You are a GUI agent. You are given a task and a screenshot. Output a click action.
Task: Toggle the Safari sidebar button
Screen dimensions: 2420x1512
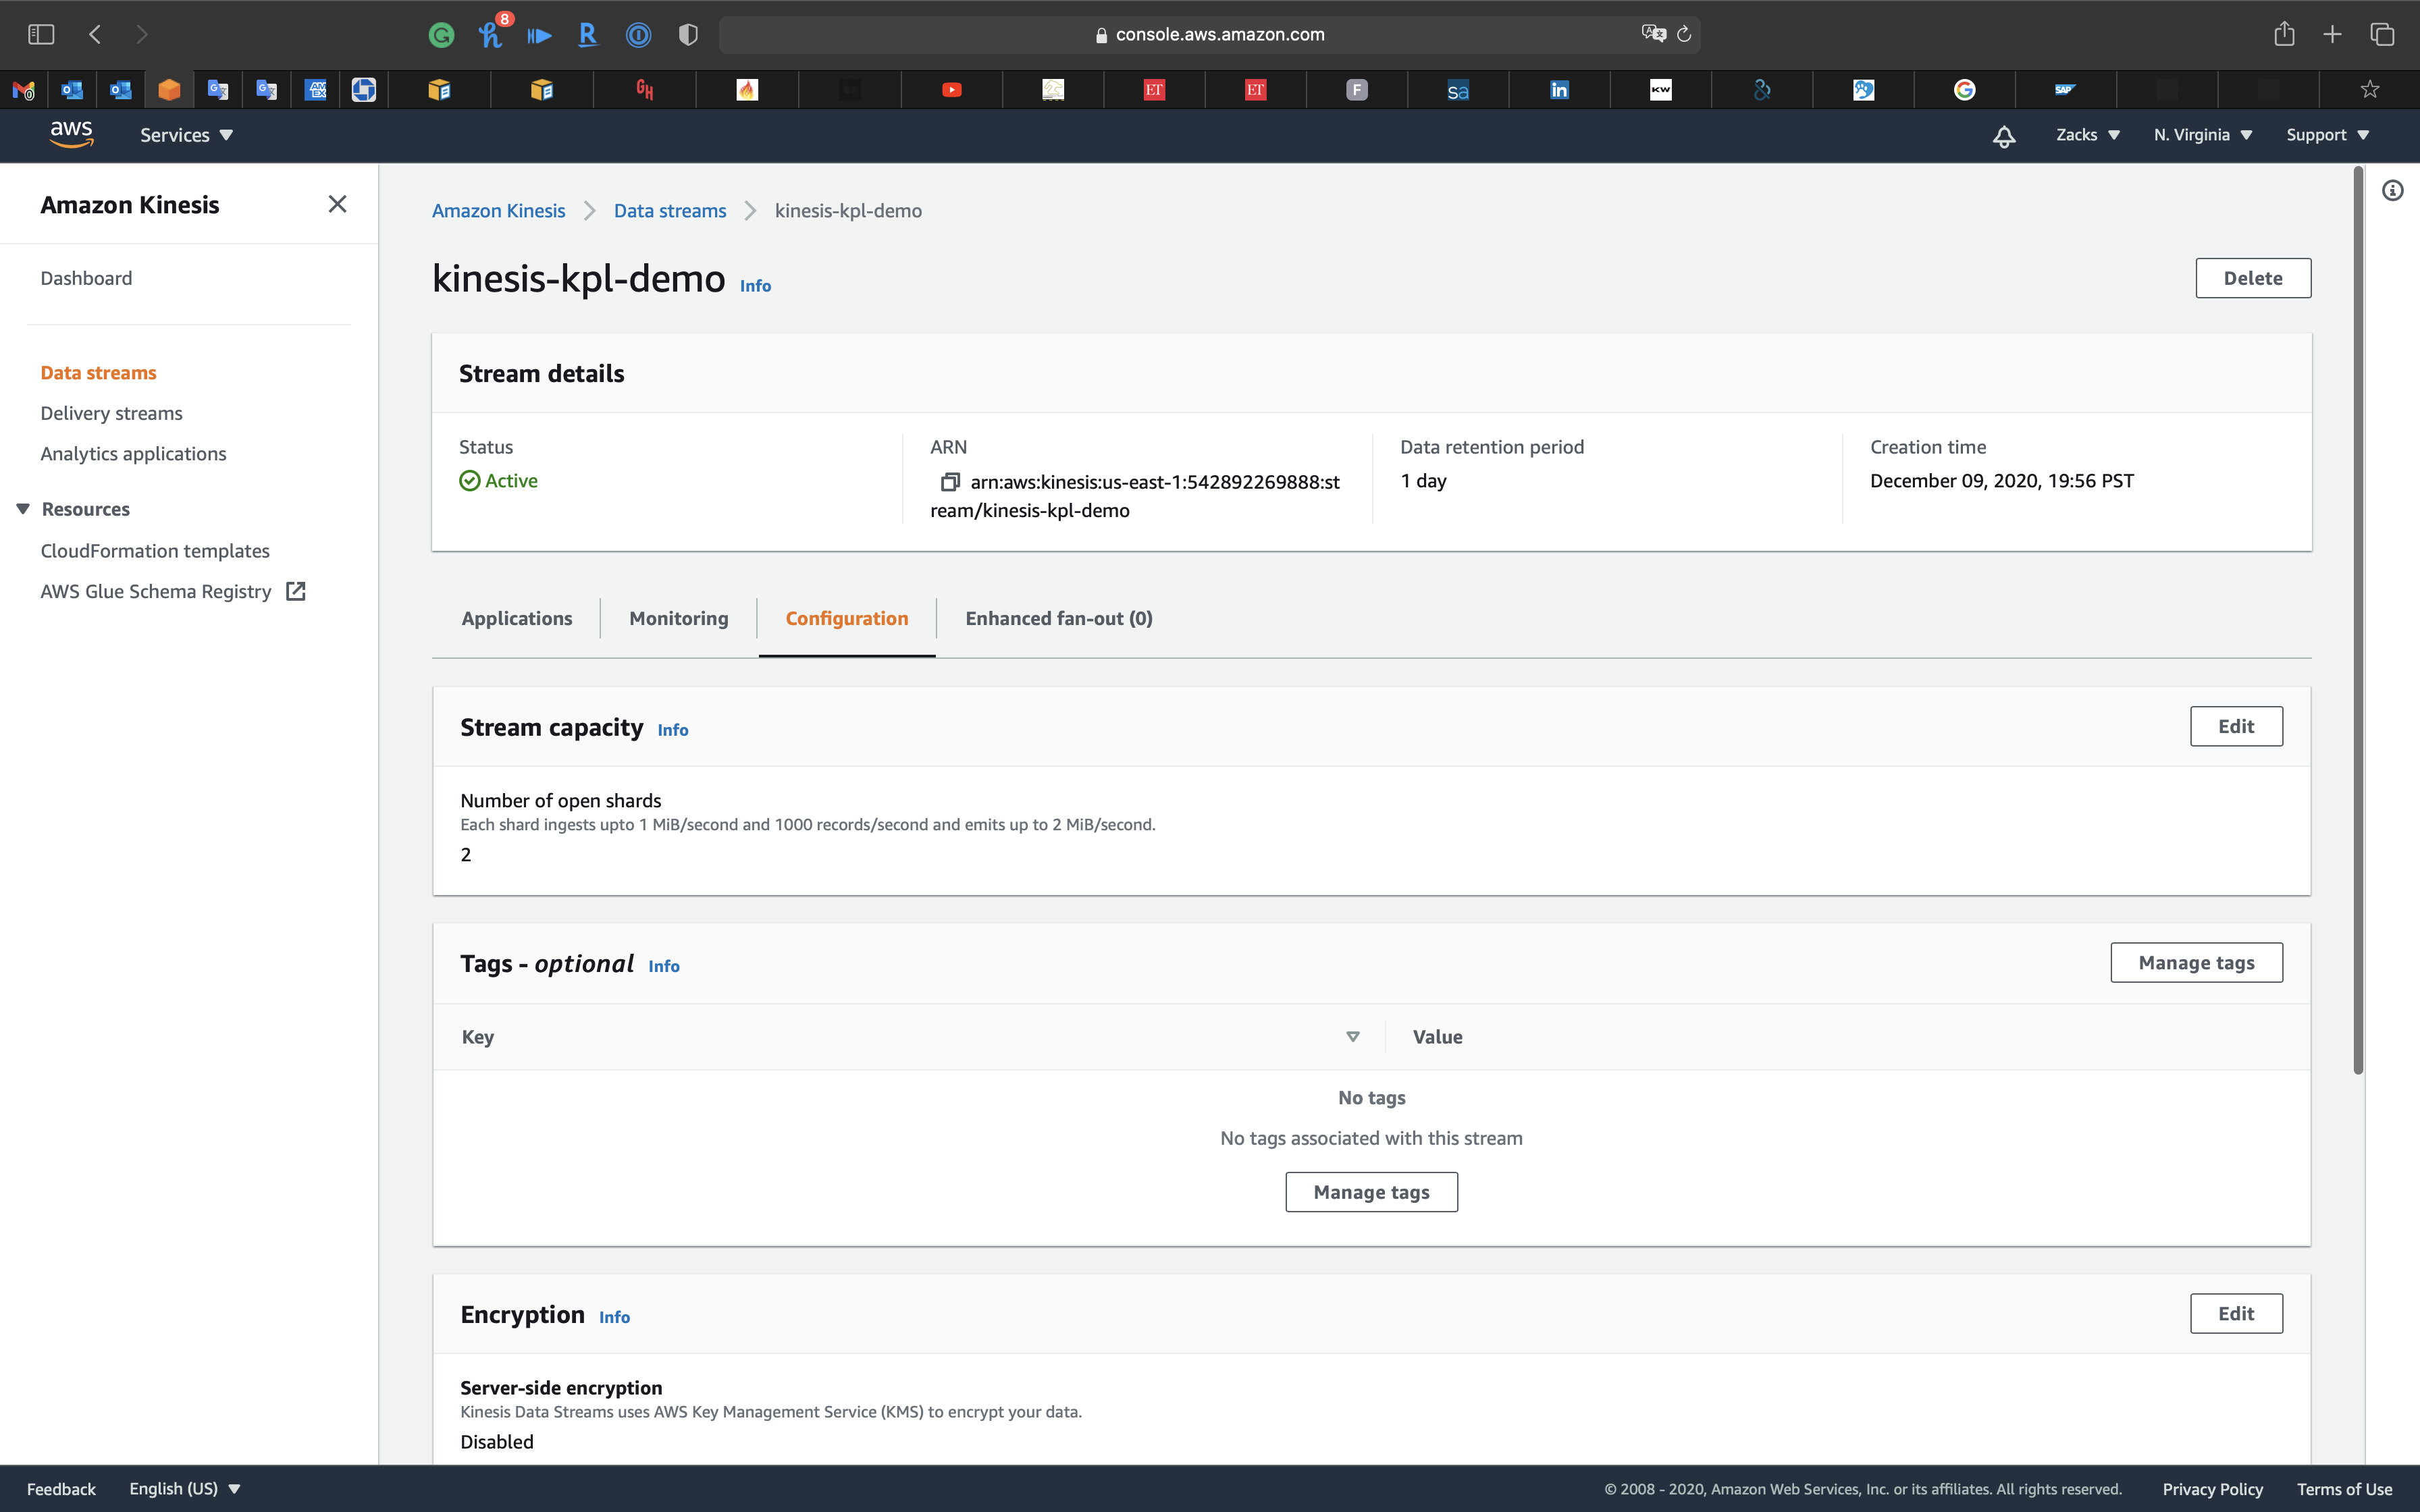click(41, 34)
